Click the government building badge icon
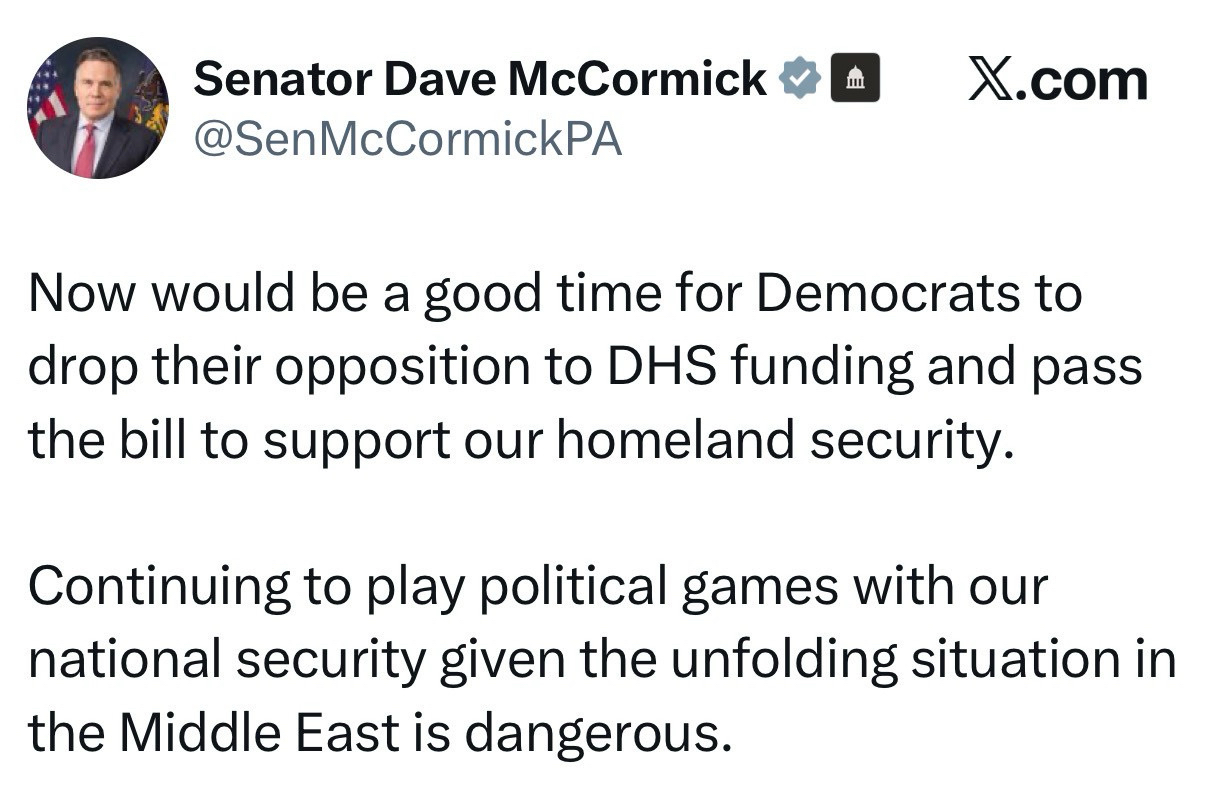This screenshot has height=806, width=1206. coord(856,78)
